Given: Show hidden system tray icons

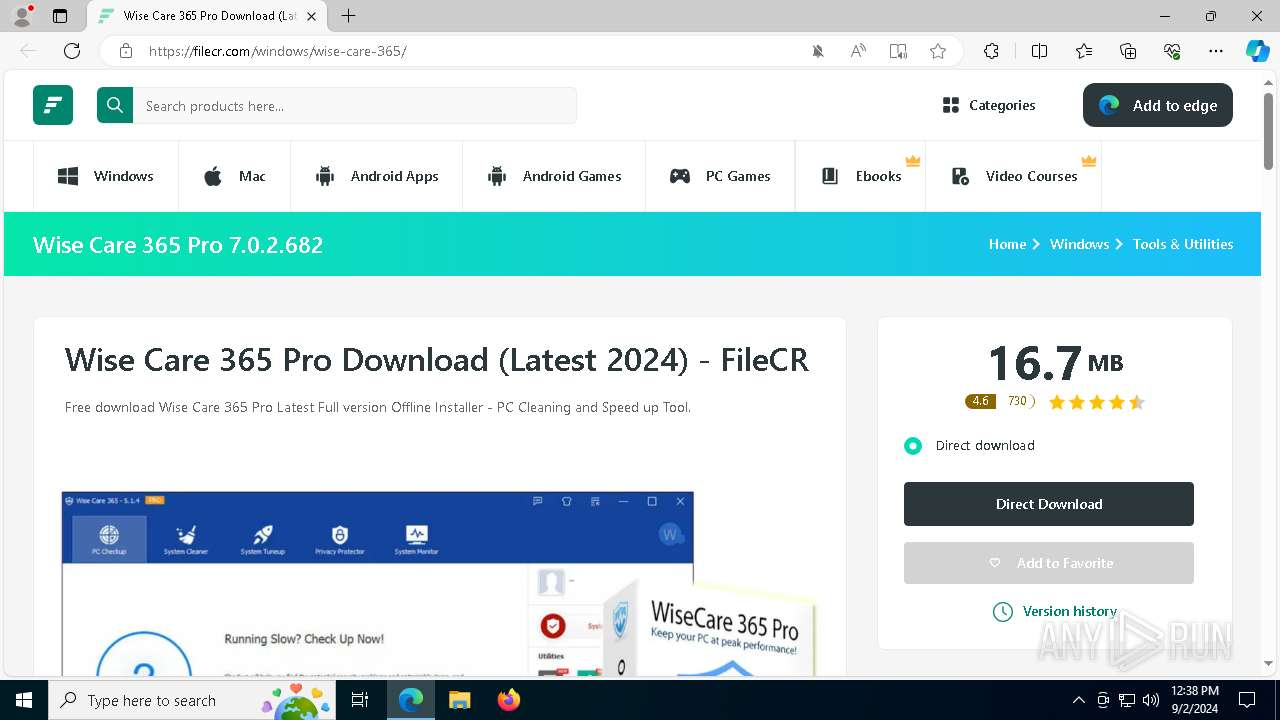Looking at the screenshot, I should [1078, 700].
